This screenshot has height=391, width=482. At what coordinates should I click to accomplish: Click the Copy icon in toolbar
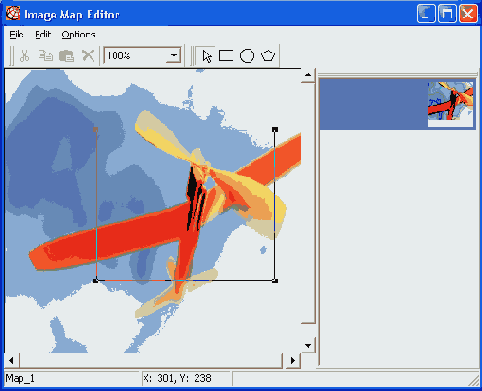coord(46,56)
